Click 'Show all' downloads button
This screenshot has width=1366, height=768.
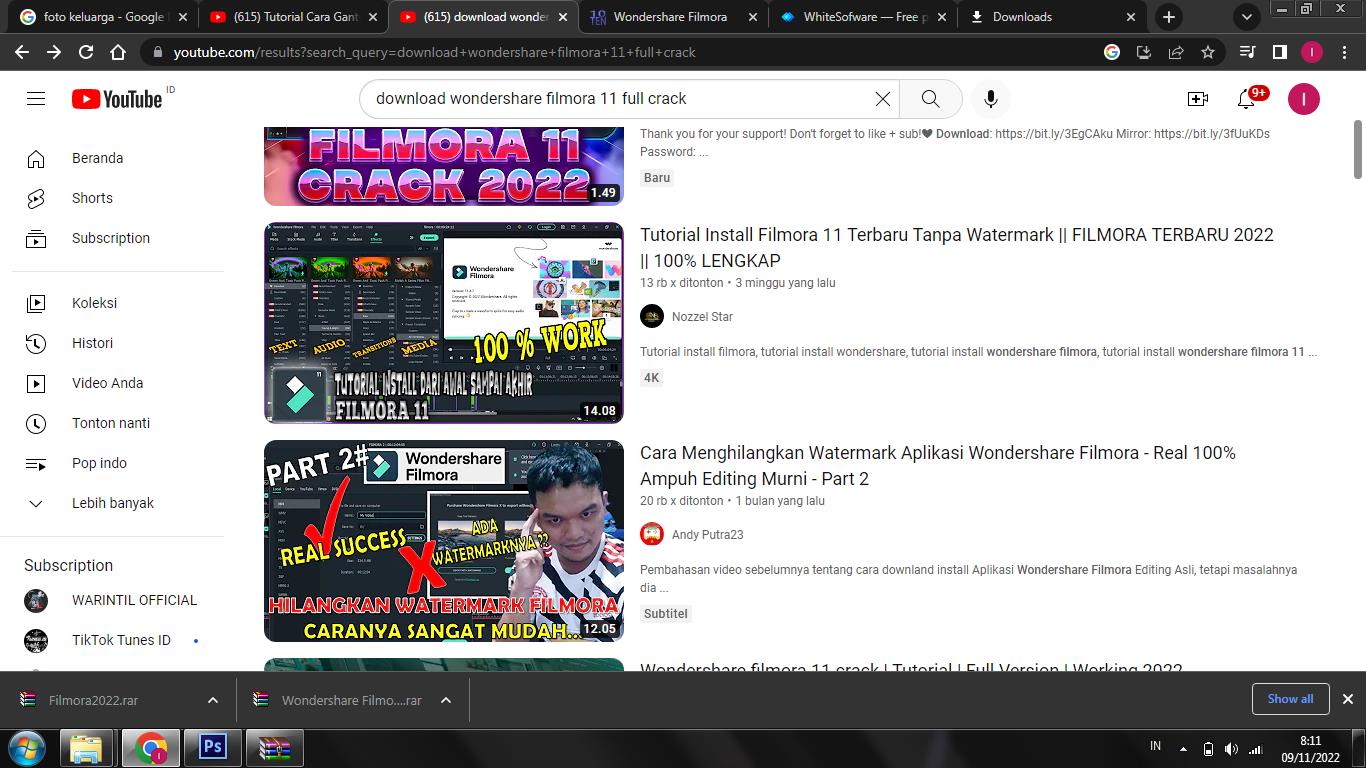1289,699
